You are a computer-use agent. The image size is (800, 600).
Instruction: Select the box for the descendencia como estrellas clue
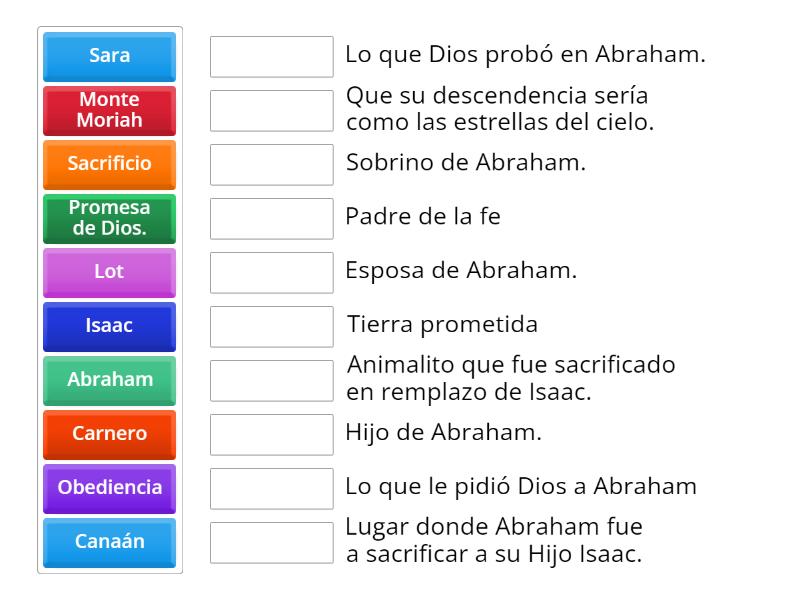pyautogui.click(x=272, y=111)
